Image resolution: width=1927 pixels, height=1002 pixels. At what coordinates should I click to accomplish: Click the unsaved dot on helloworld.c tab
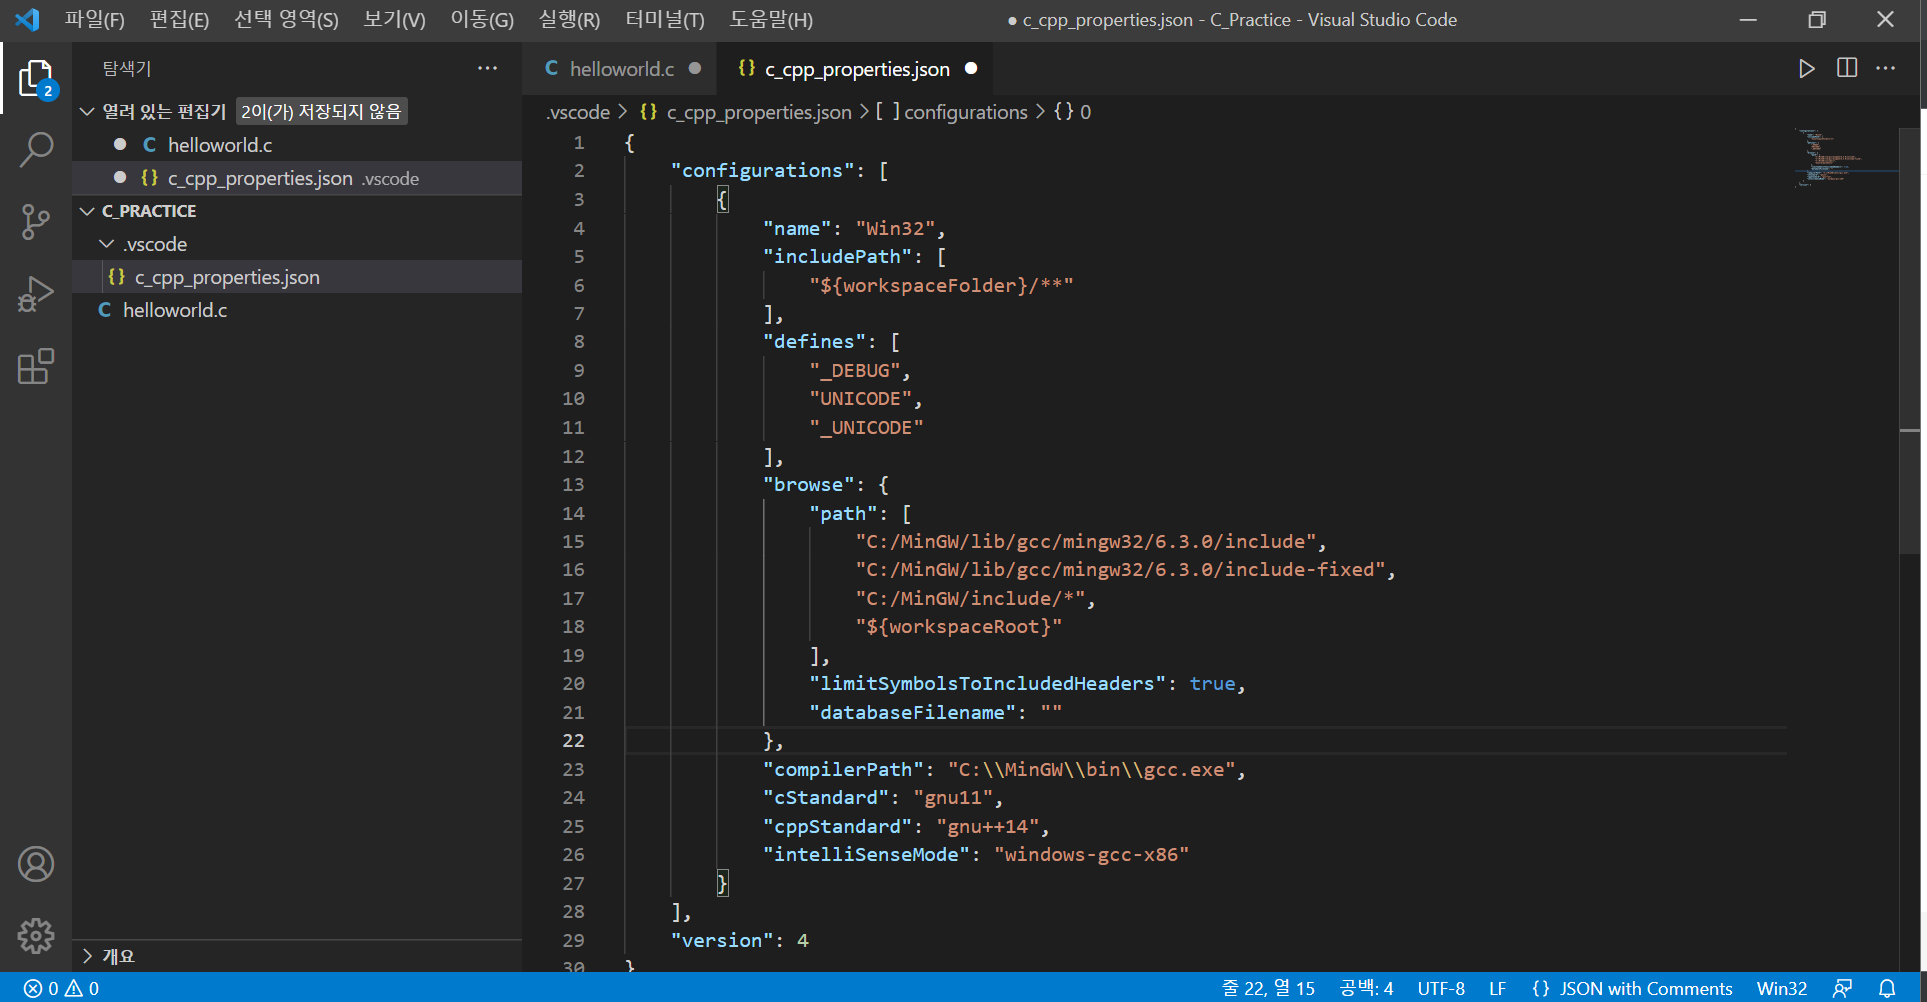pos(695,68)
